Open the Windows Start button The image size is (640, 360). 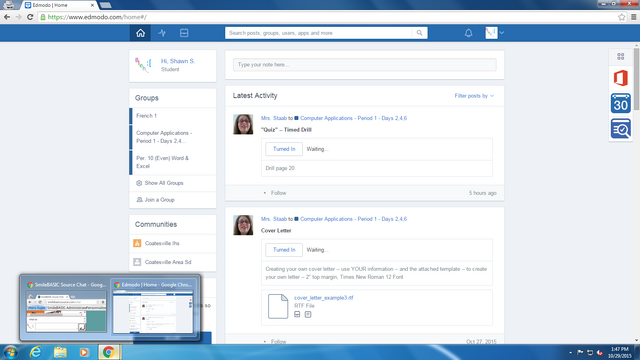[10, 352]
